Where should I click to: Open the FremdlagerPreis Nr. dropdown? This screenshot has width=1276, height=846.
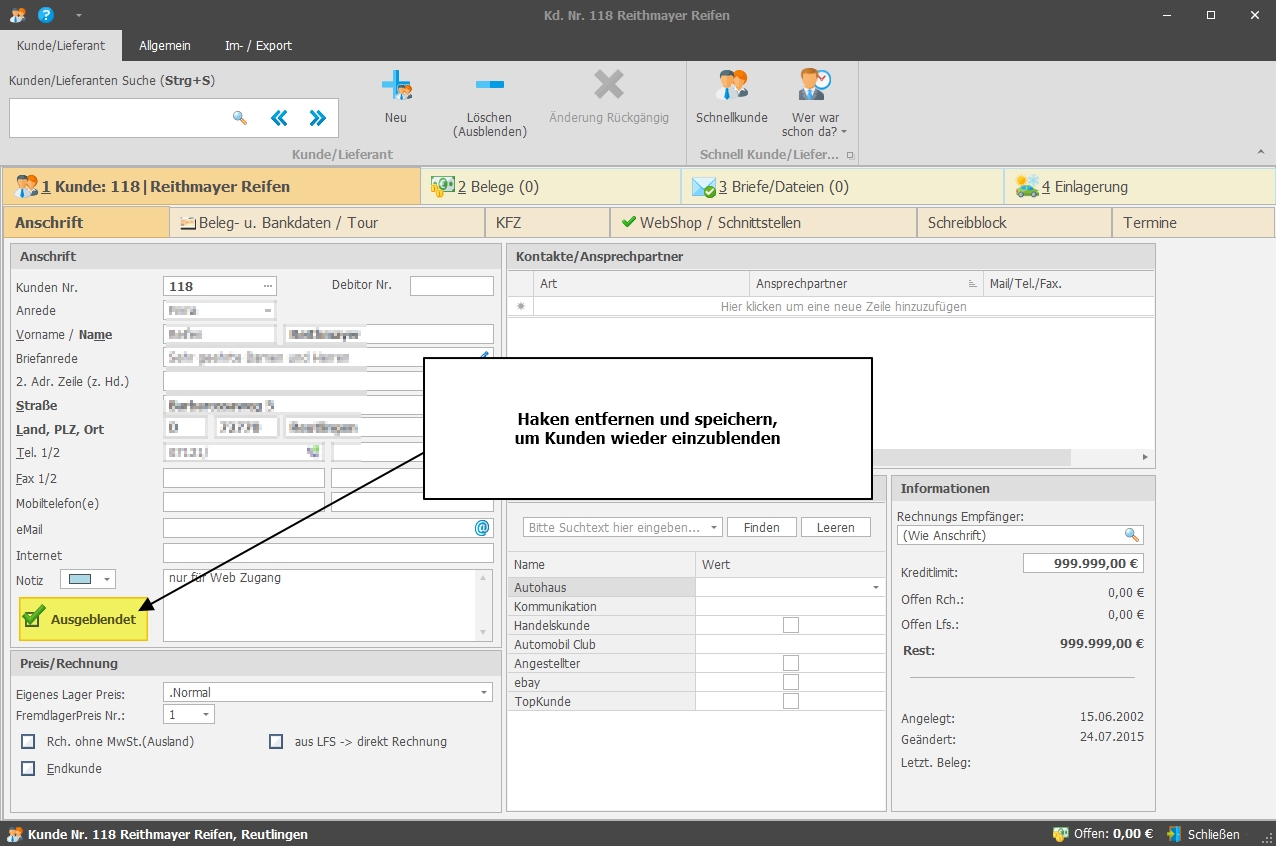coord(206,715)
